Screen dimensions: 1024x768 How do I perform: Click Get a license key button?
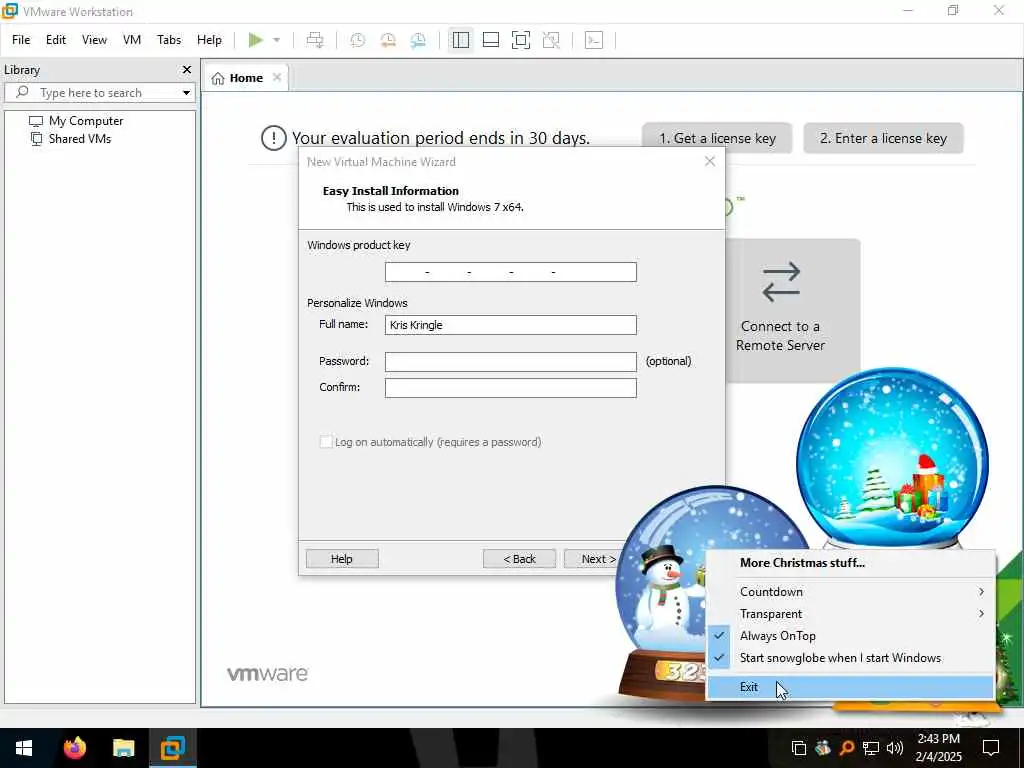coord(717,138)
